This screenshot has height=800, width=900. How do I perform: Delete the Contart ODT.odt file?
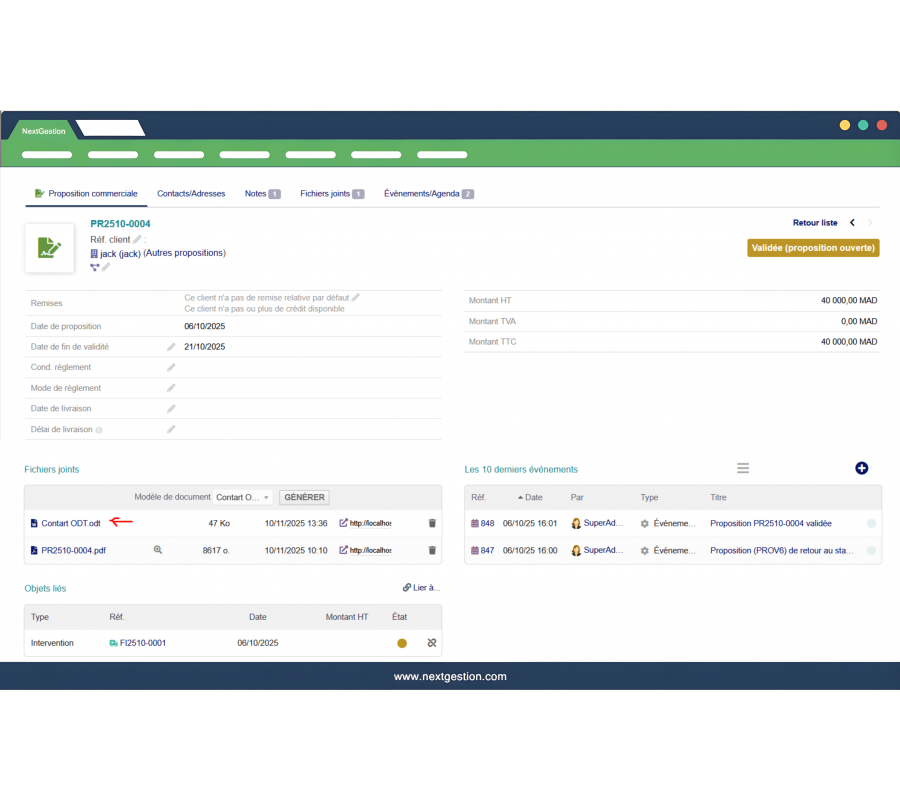coord(432,523)
